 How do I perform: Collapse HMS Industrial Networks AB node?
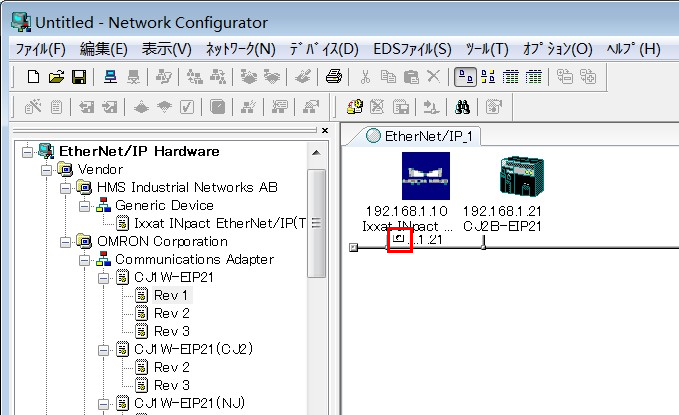point(65,188)
